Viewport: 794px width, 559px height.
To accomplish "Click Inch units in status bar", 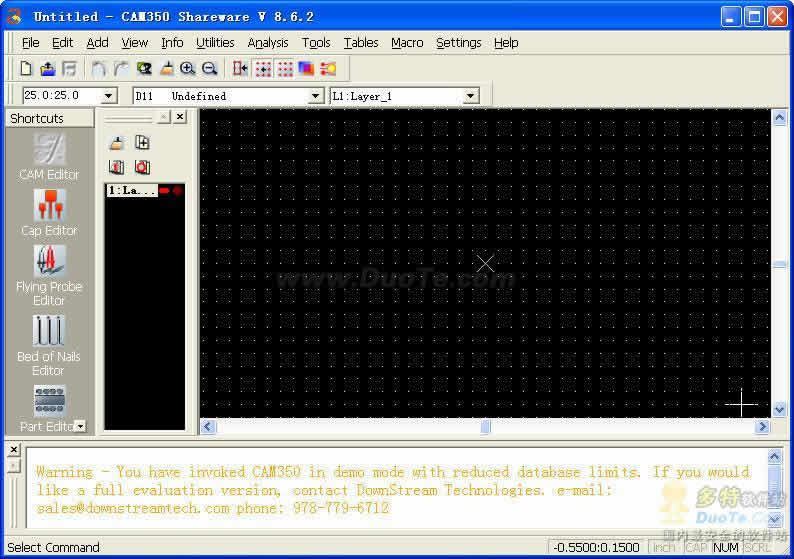I will (x=664, y=547).
